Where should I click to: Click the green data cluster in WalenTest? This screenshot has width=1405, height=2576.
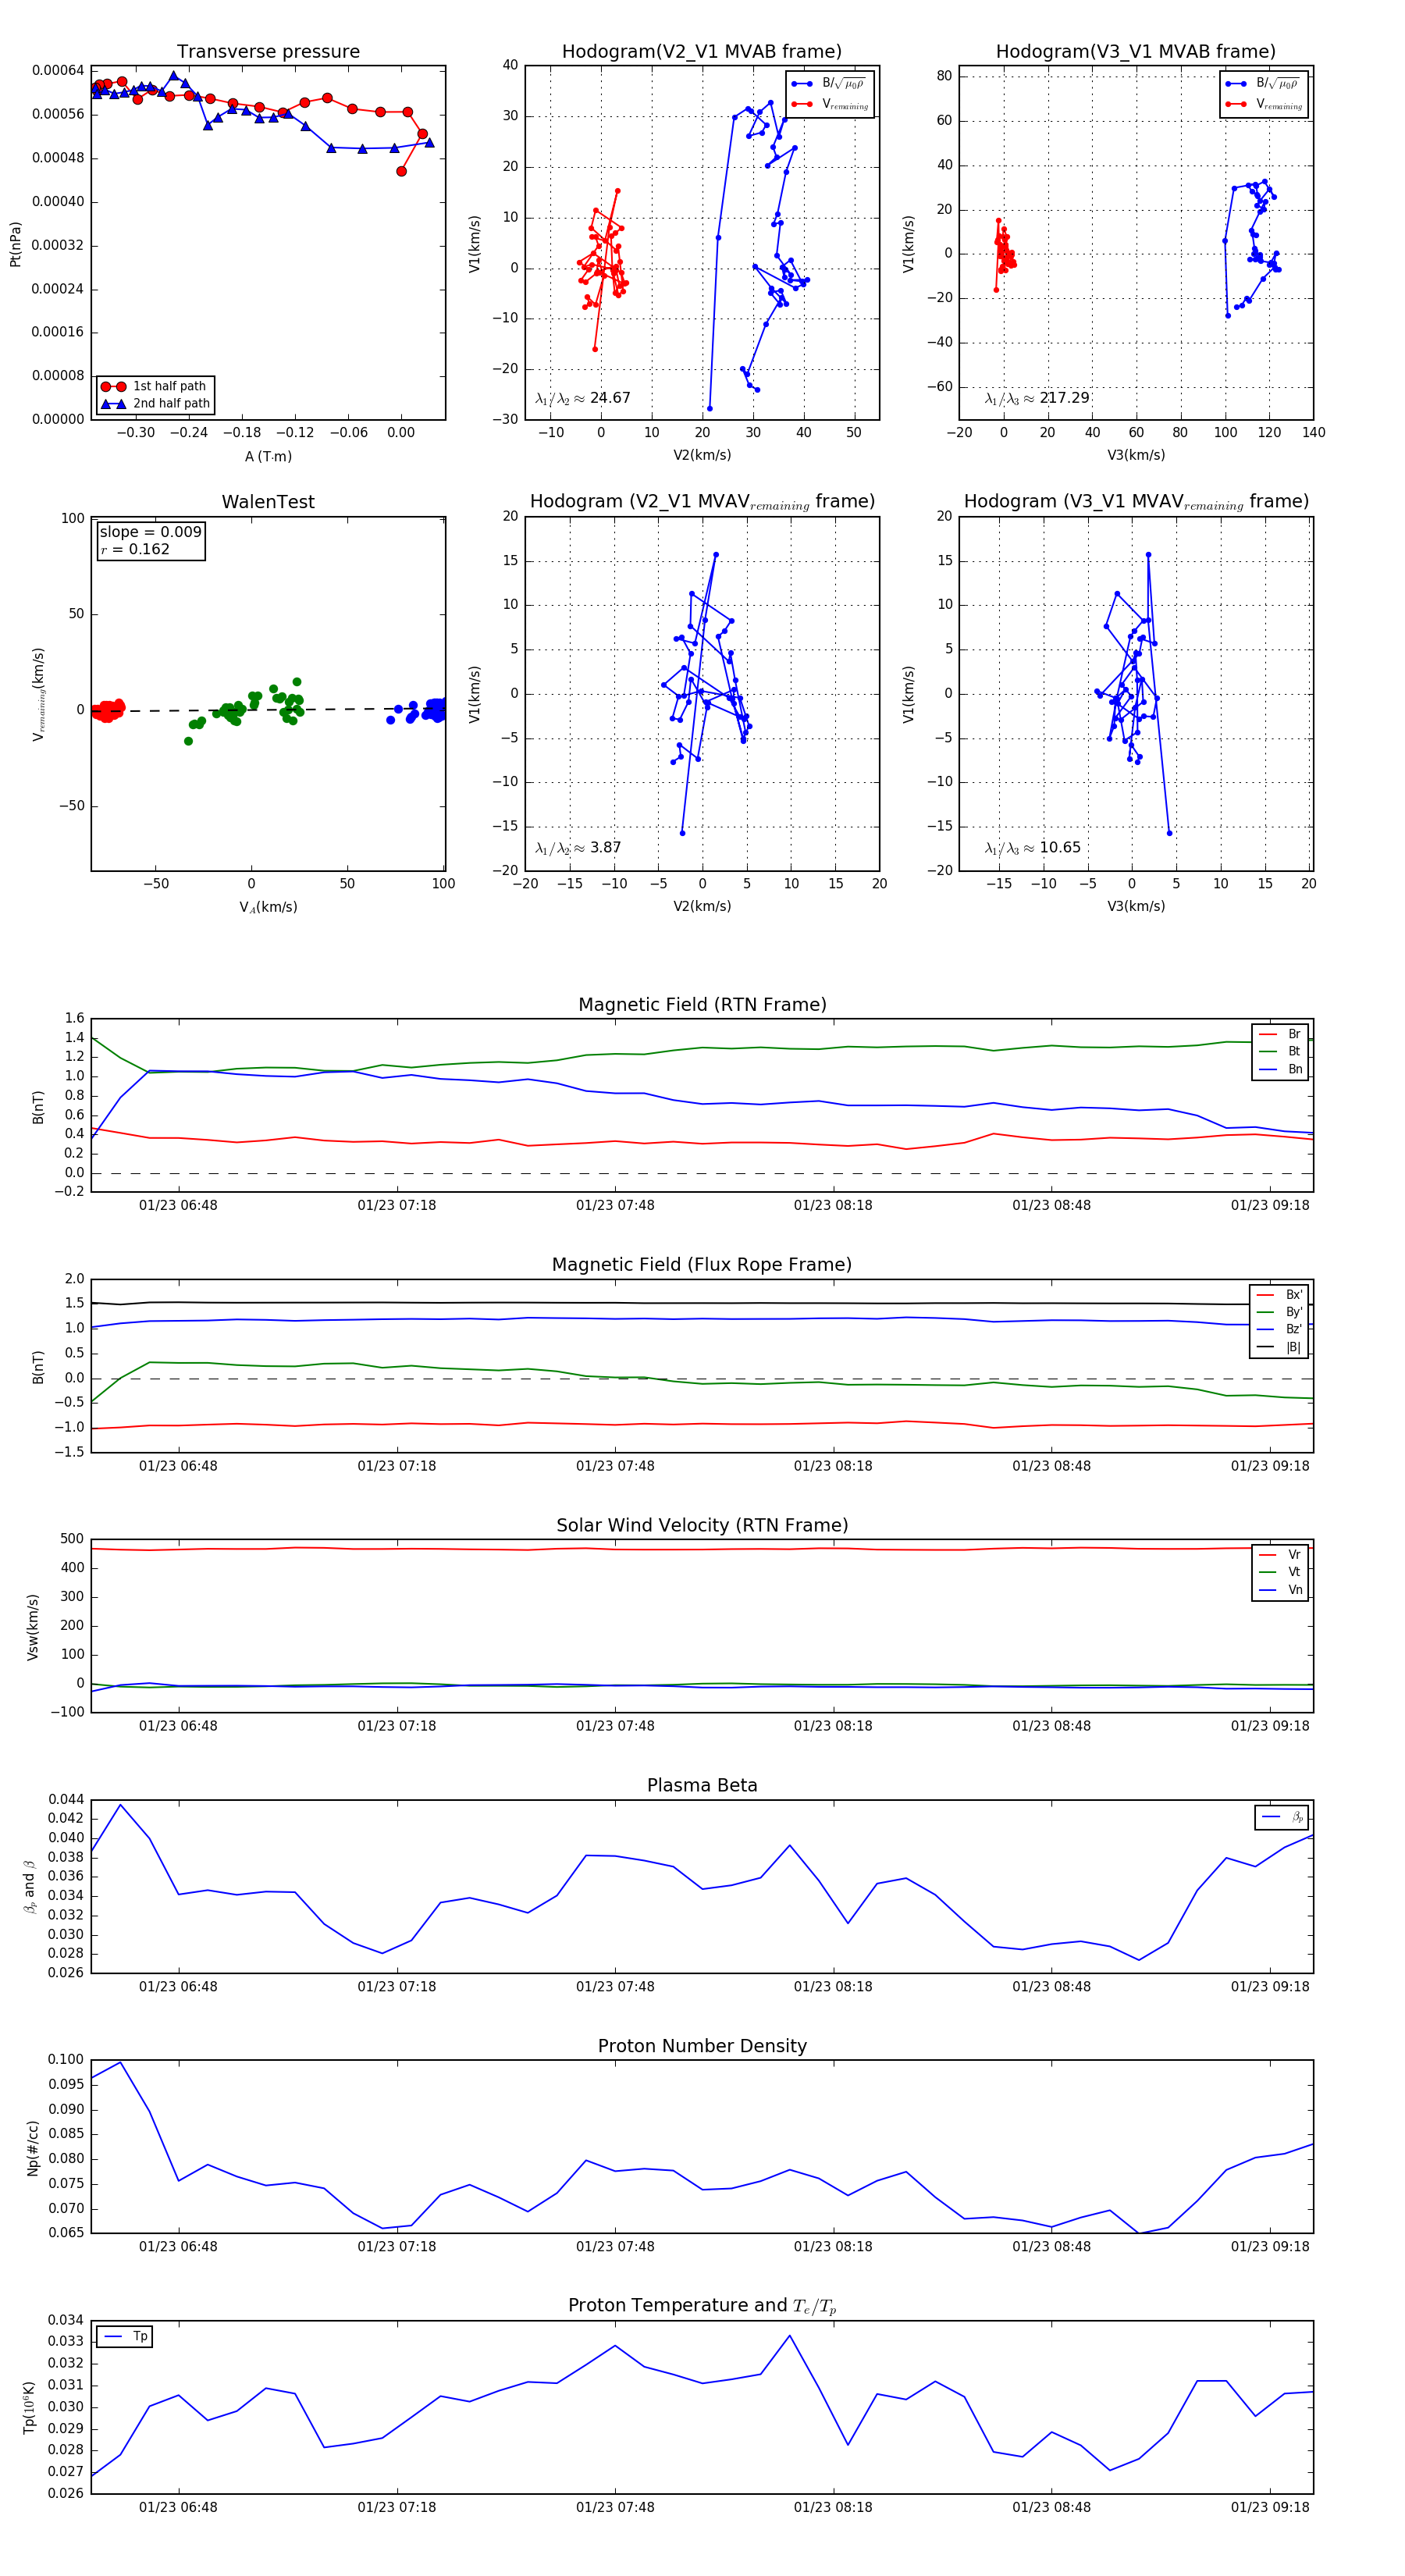tap(245, 708)
